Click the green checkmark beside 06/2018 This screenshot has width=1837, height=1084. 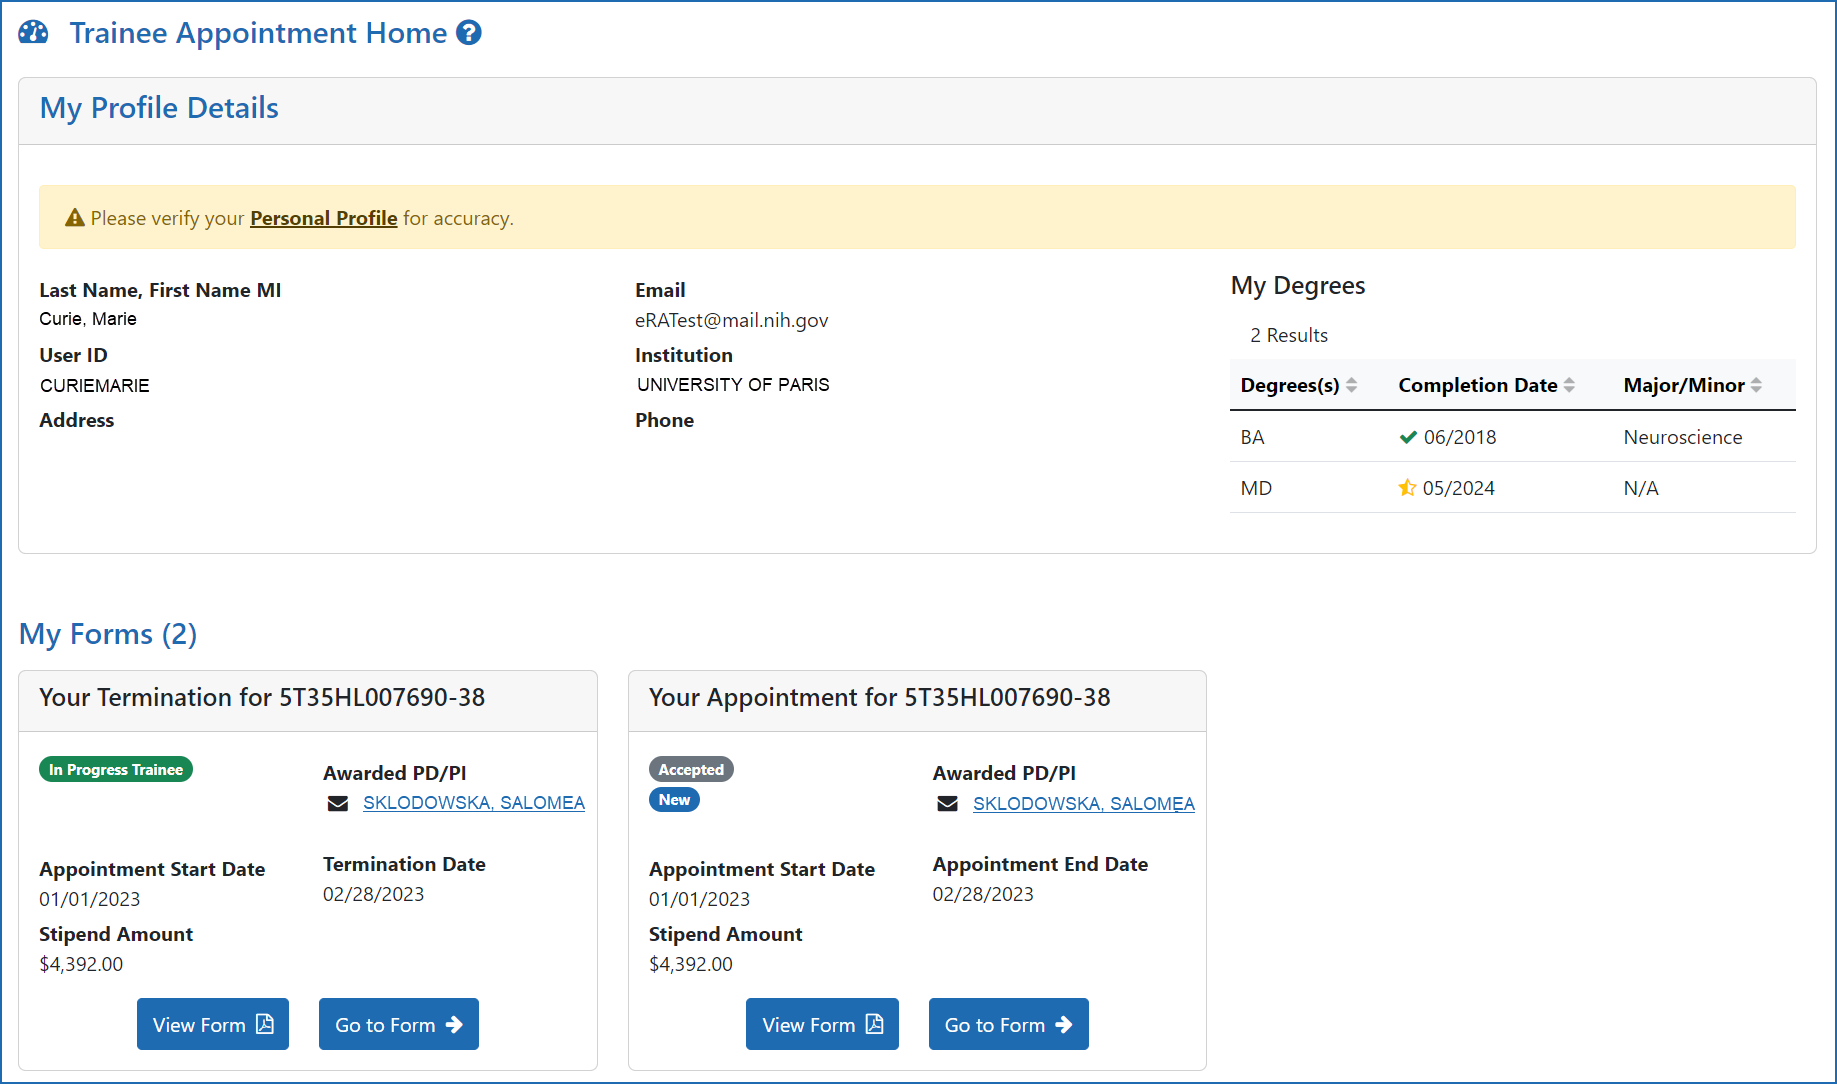click(1408, 437)
